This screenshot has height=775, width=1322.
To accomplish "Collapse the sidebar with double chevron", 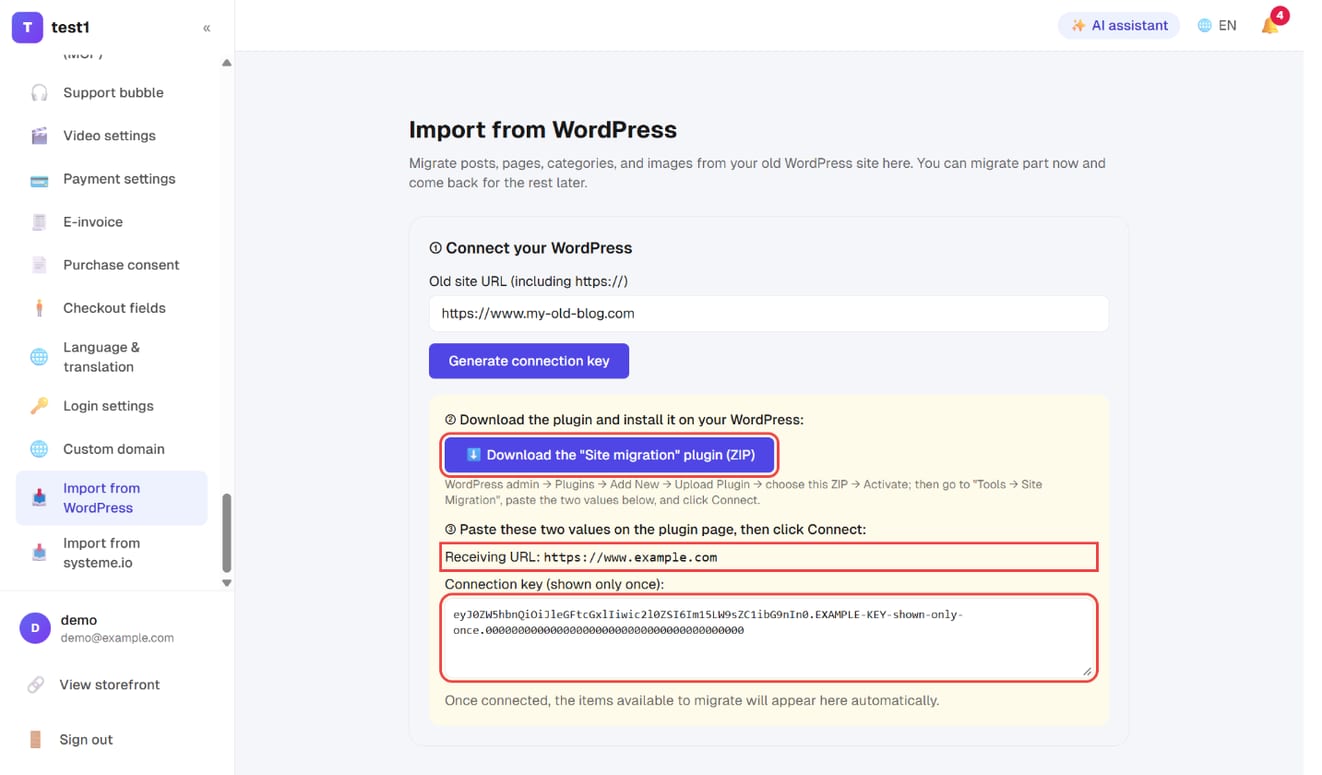I will point(207,28).
